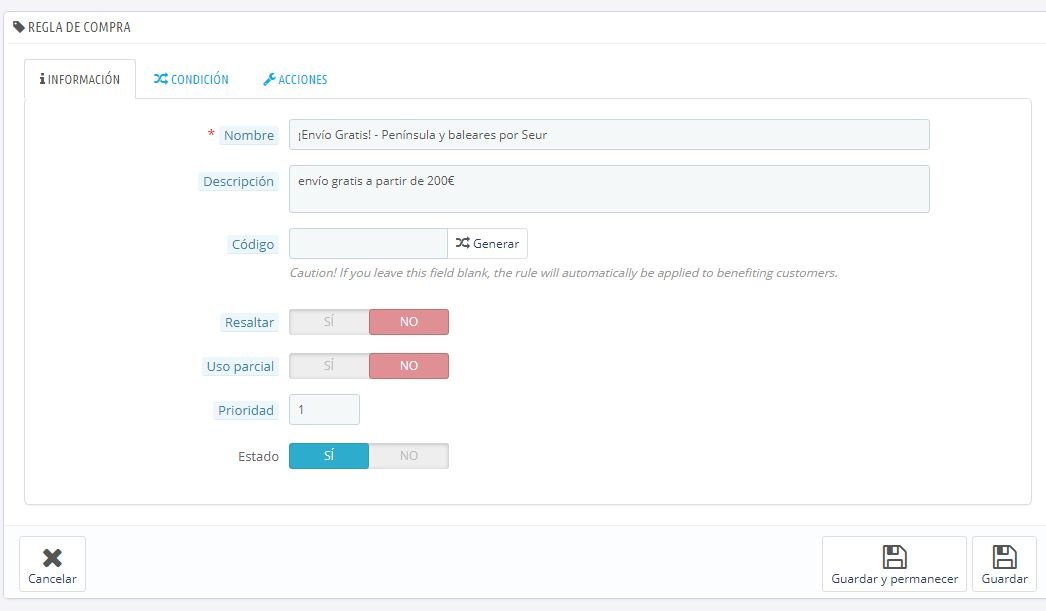The height and width of the screenshot is (611, 1046).
Task: Select the NO option for Resaltar
Action: pyautogui.click(x=408, y=322)
